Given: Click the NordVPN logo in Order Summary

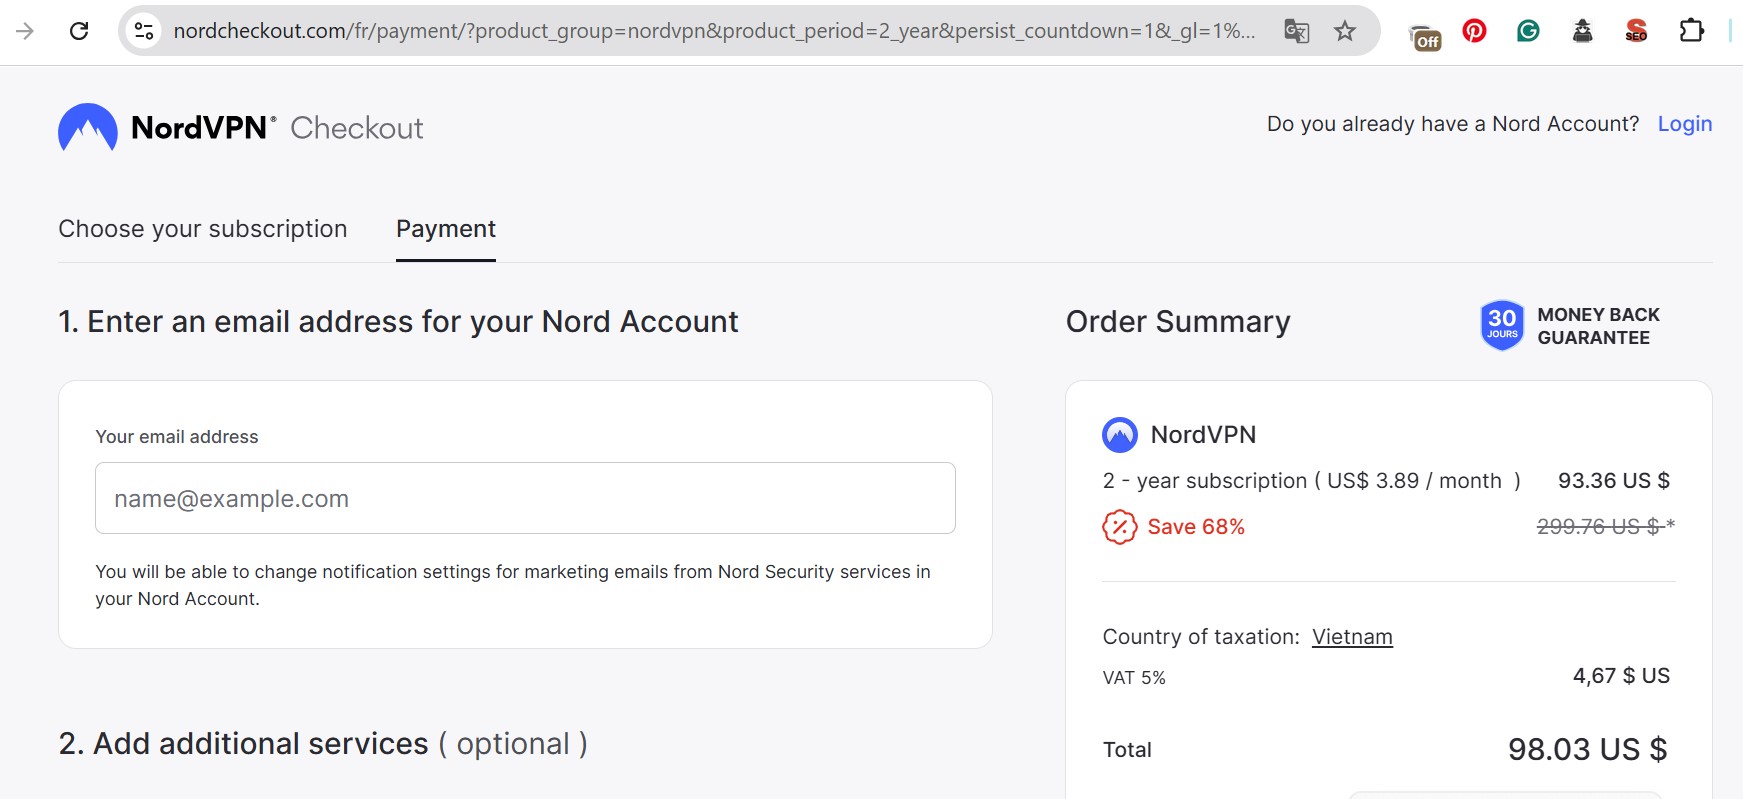Looking at the screenshot, I should (x=1119, y=434).
